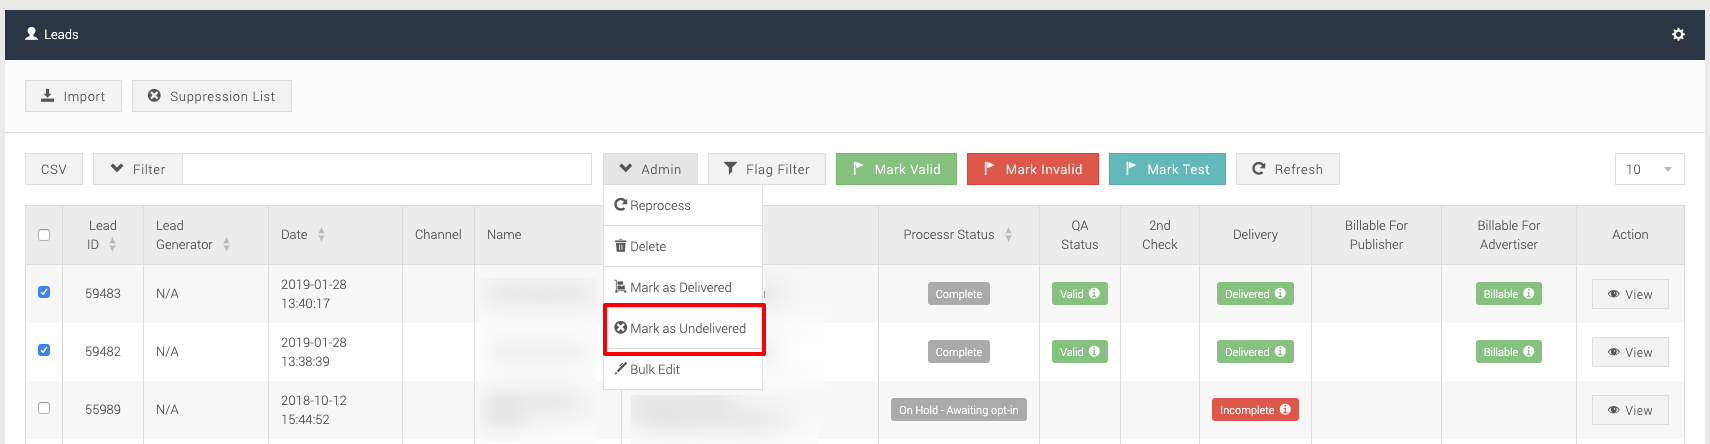
Task: Click View button for lead 55989
Action: coord(1630,410)
